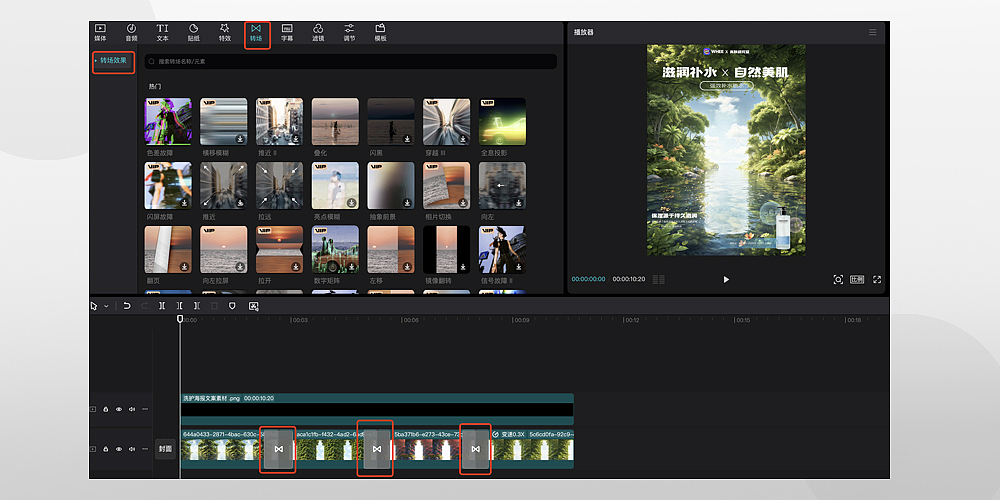
Task: Click the image-with-cursor icon in timeline toolbar
Action: [x=253, y=306]
